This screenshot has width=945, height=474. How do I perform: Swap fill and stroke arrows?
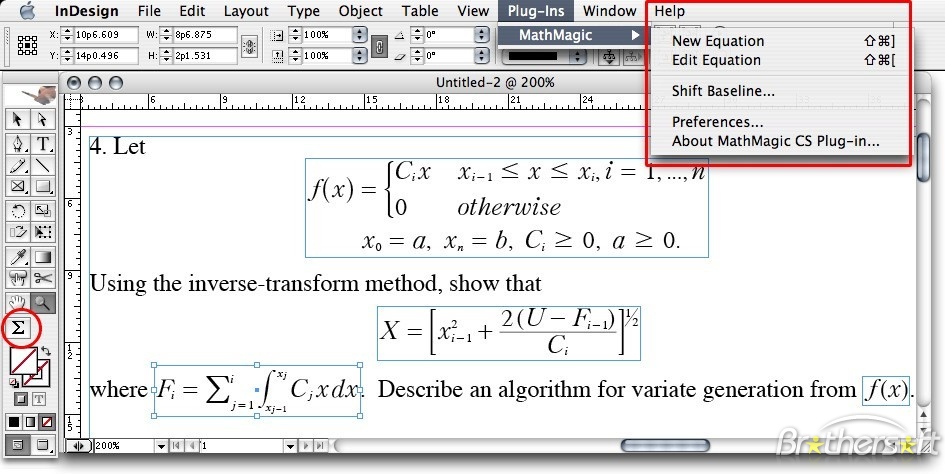pyautogui.click(x=46, y=352)
